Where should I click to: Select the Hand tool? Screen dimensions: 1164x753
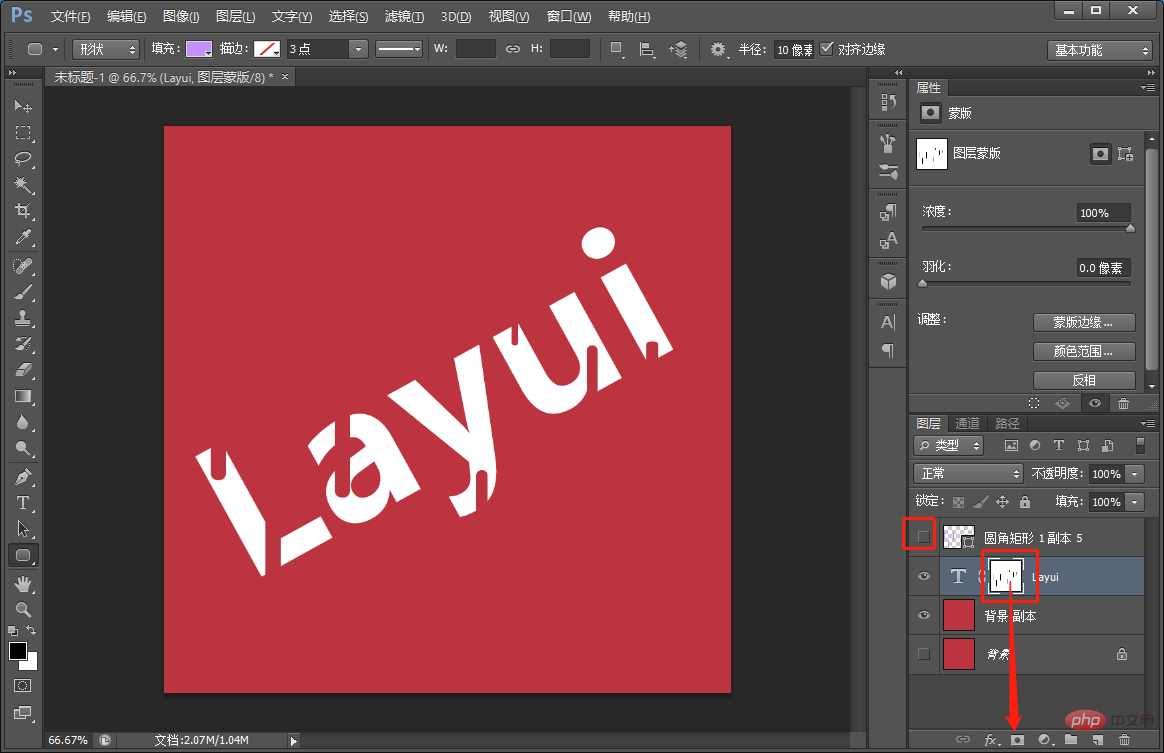(23, 584)
